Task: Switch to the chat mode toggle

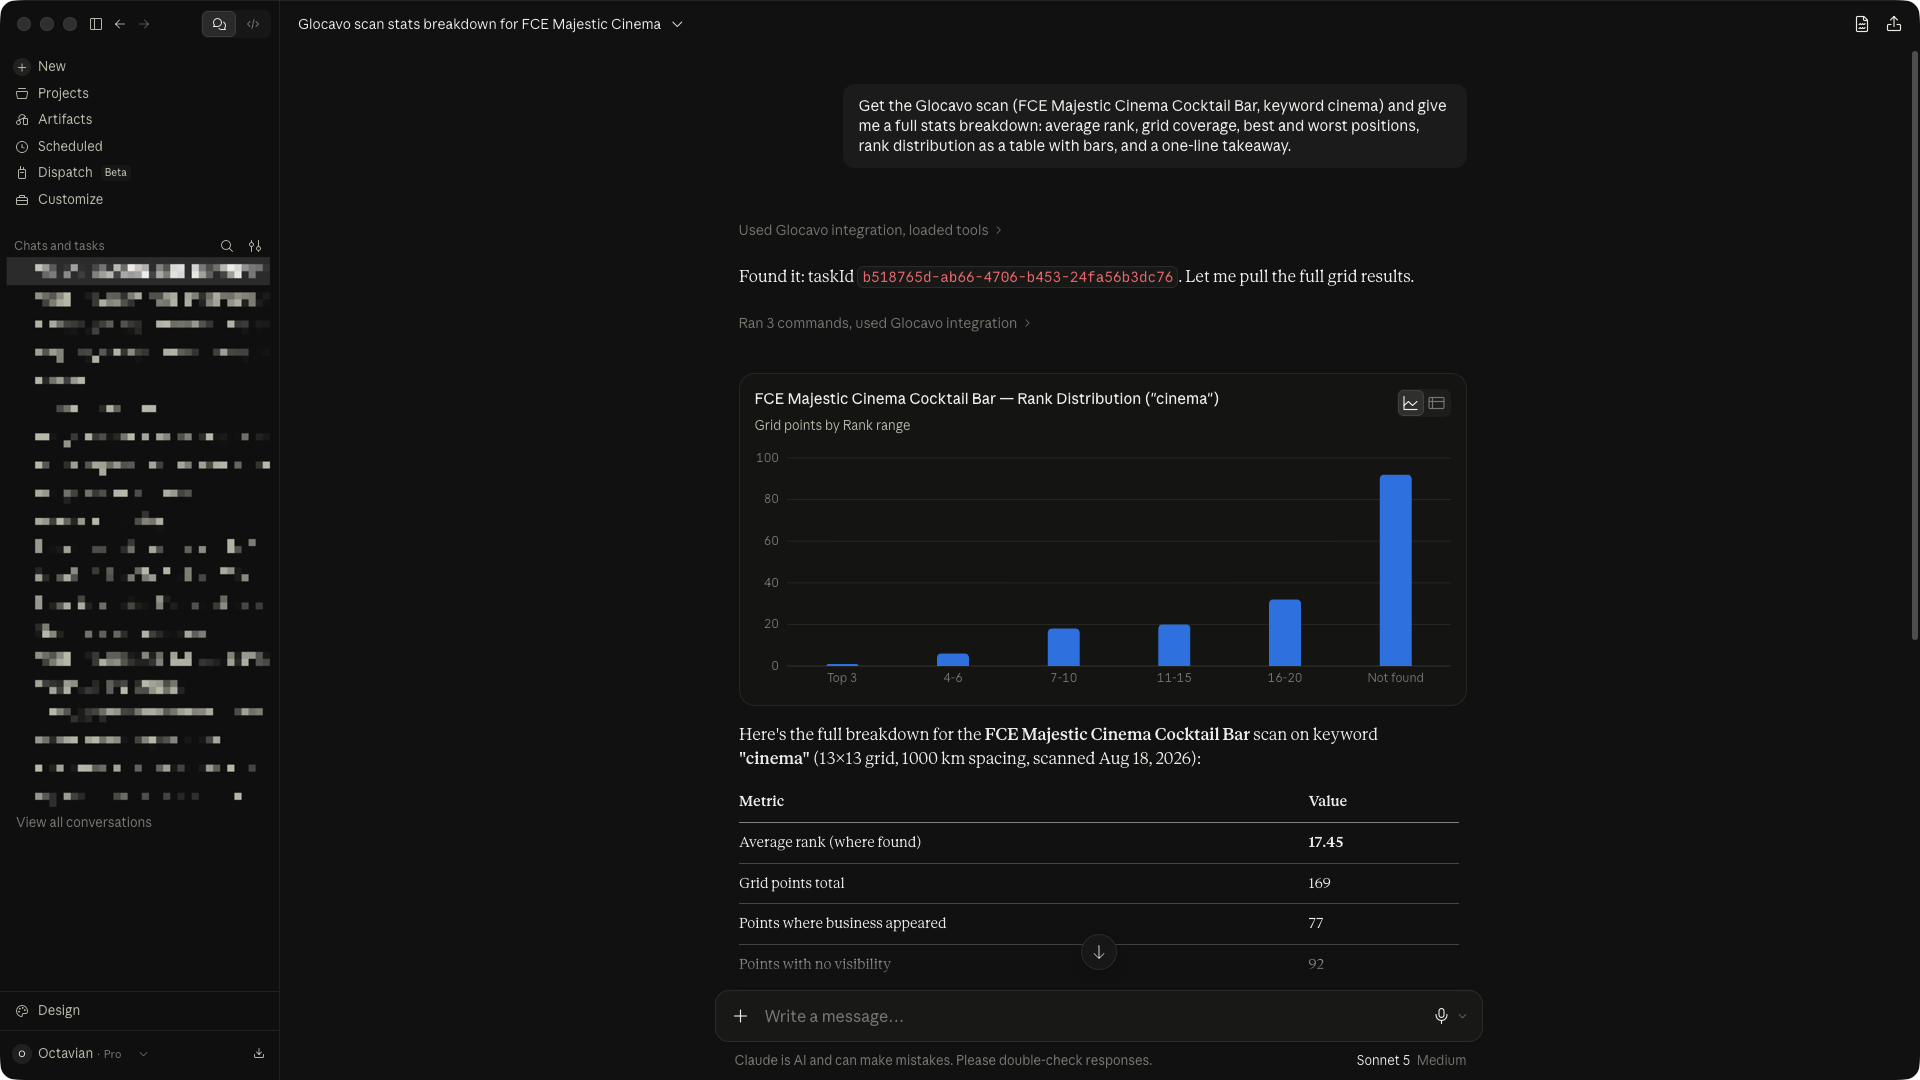Action: tap(219, 24)
